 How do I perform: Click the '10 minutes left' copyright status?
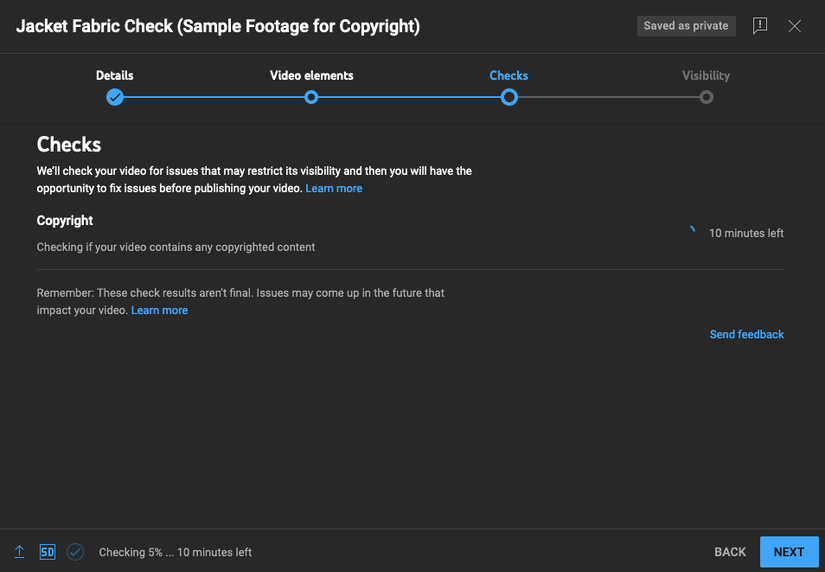(x=746, y=233)
